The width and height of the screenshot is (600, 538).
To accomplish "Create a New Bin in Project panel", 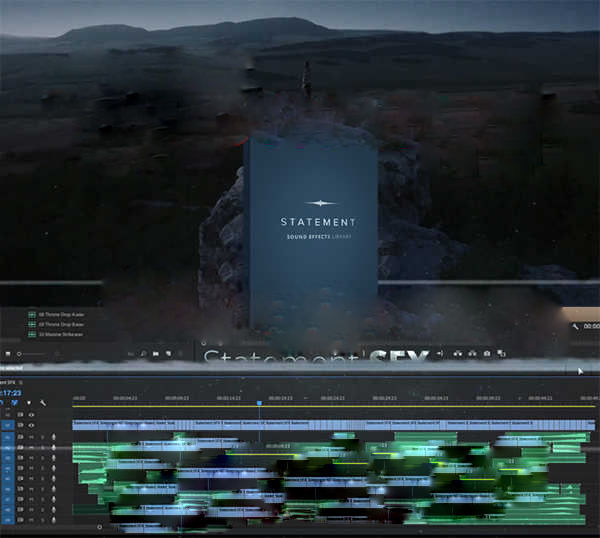I will (156, 354).
